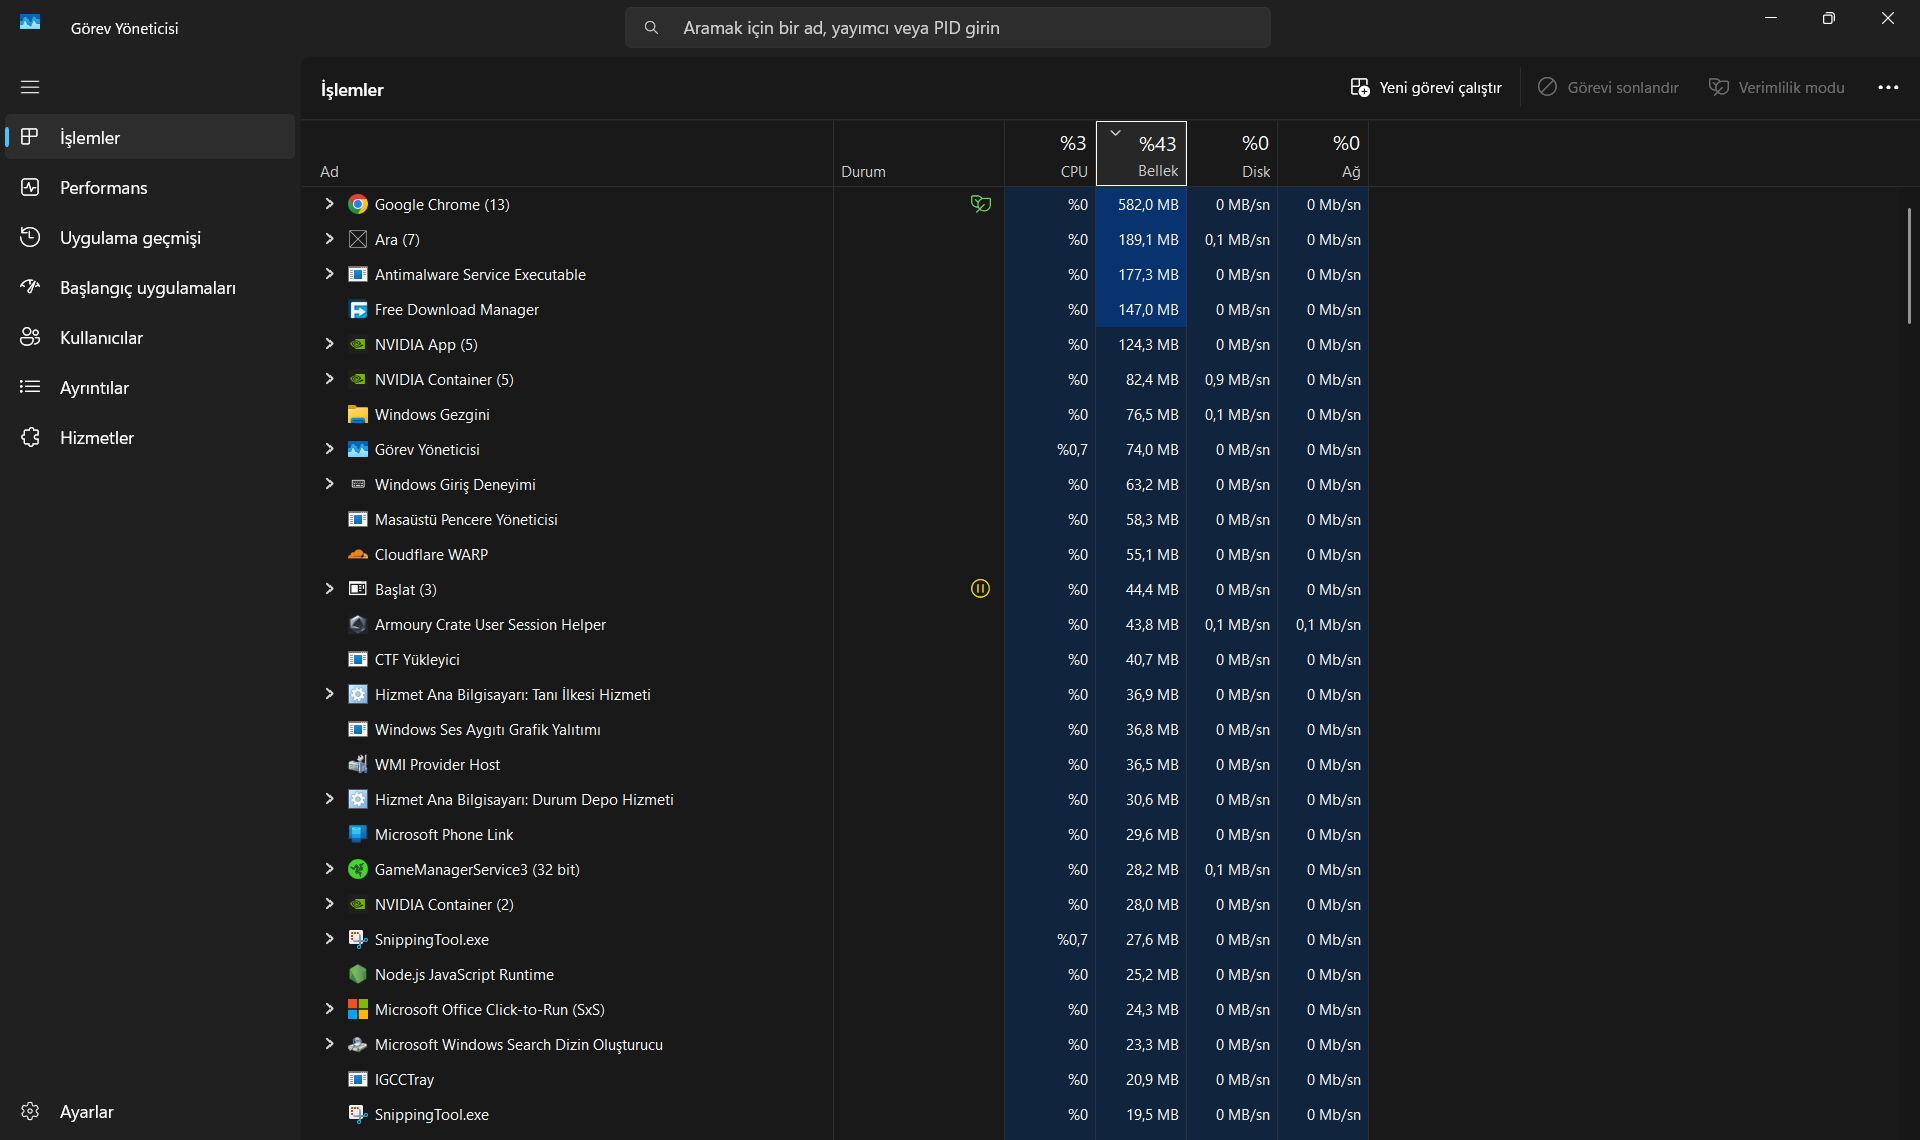Image resolution: width=1920 pixels, height=1140 pixels.
Task: Expand the GameManagerService3 (32 bit) group
Action: [x=329, y=869]
